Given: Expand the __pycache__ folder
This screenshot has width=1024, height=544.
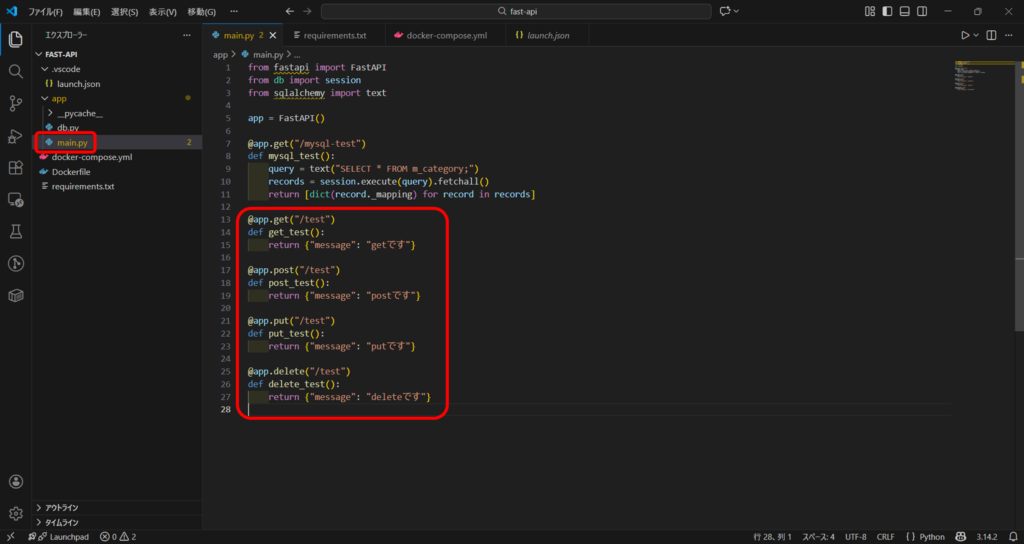Looking at the screenshot, I should (79, 113).
